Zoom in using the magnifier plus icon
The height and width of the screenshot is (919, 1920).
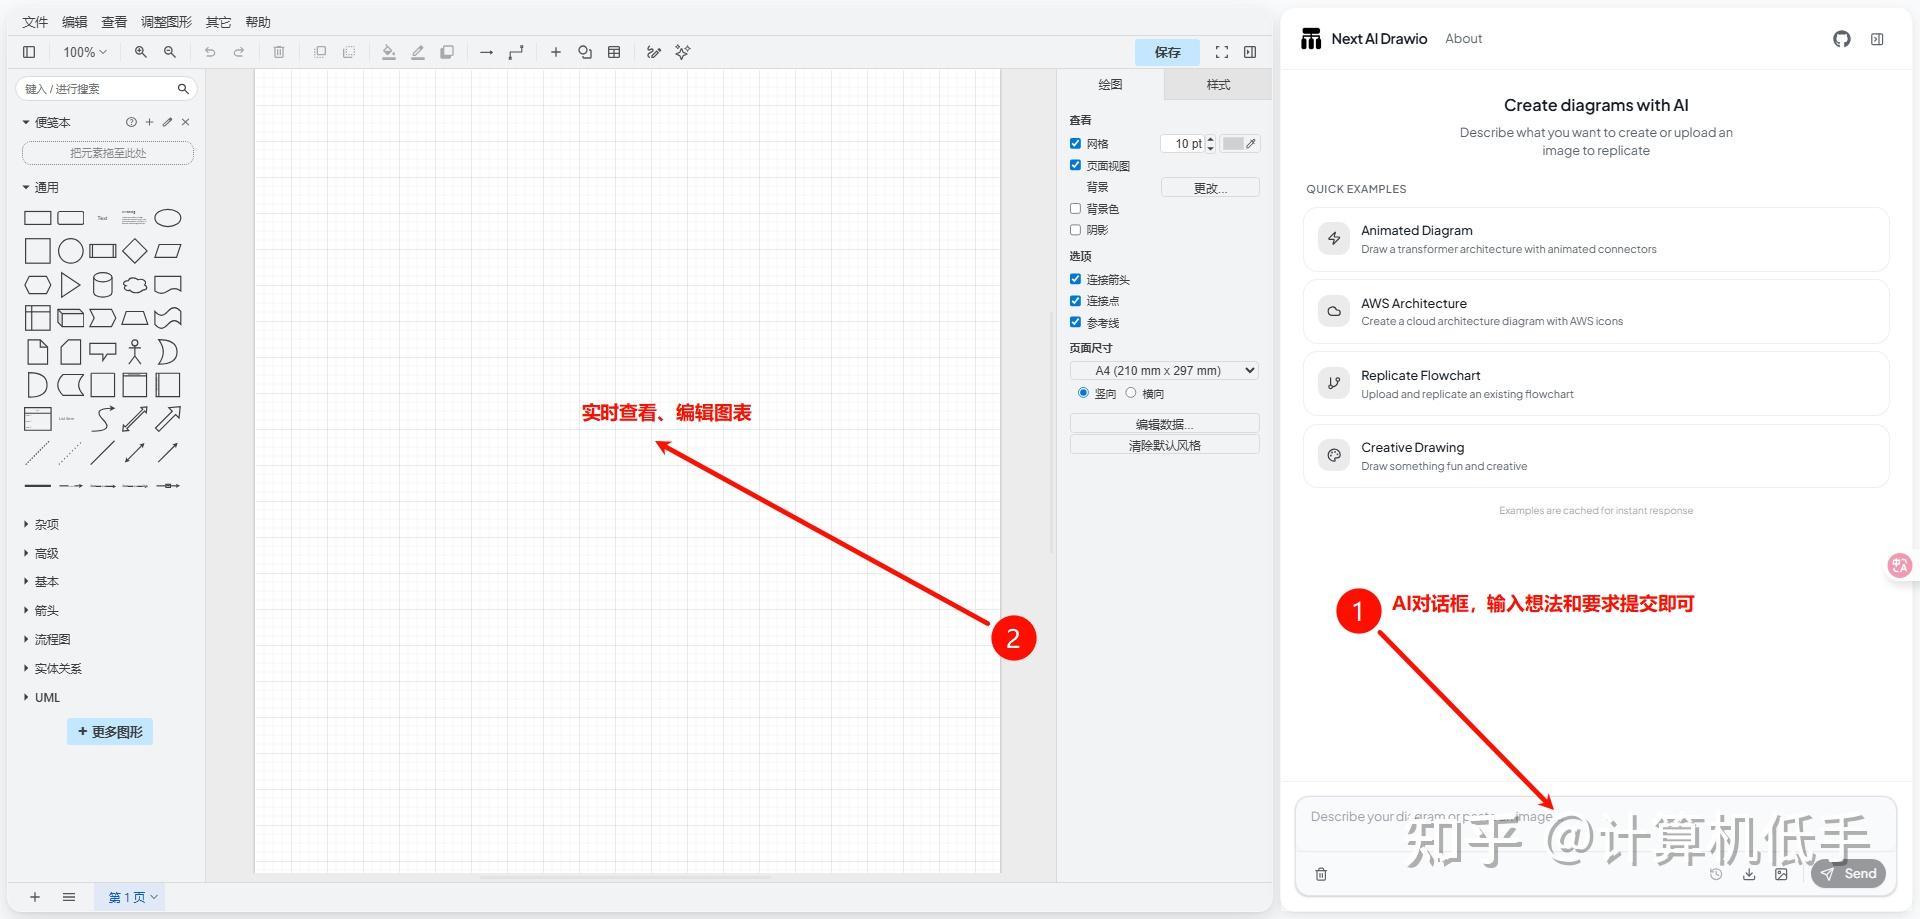141,52
